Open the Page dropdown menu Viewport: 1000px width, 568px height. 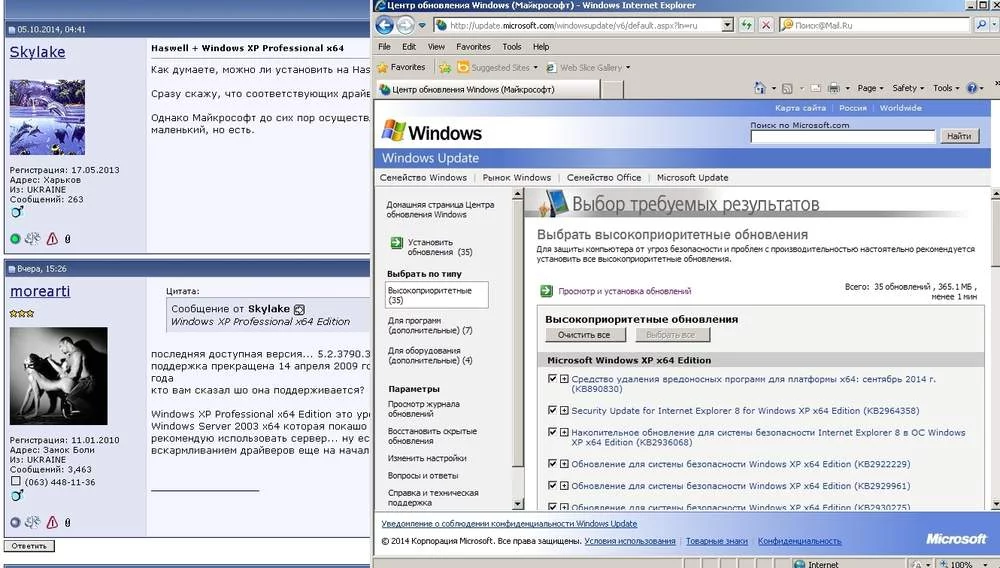point(870,88)
